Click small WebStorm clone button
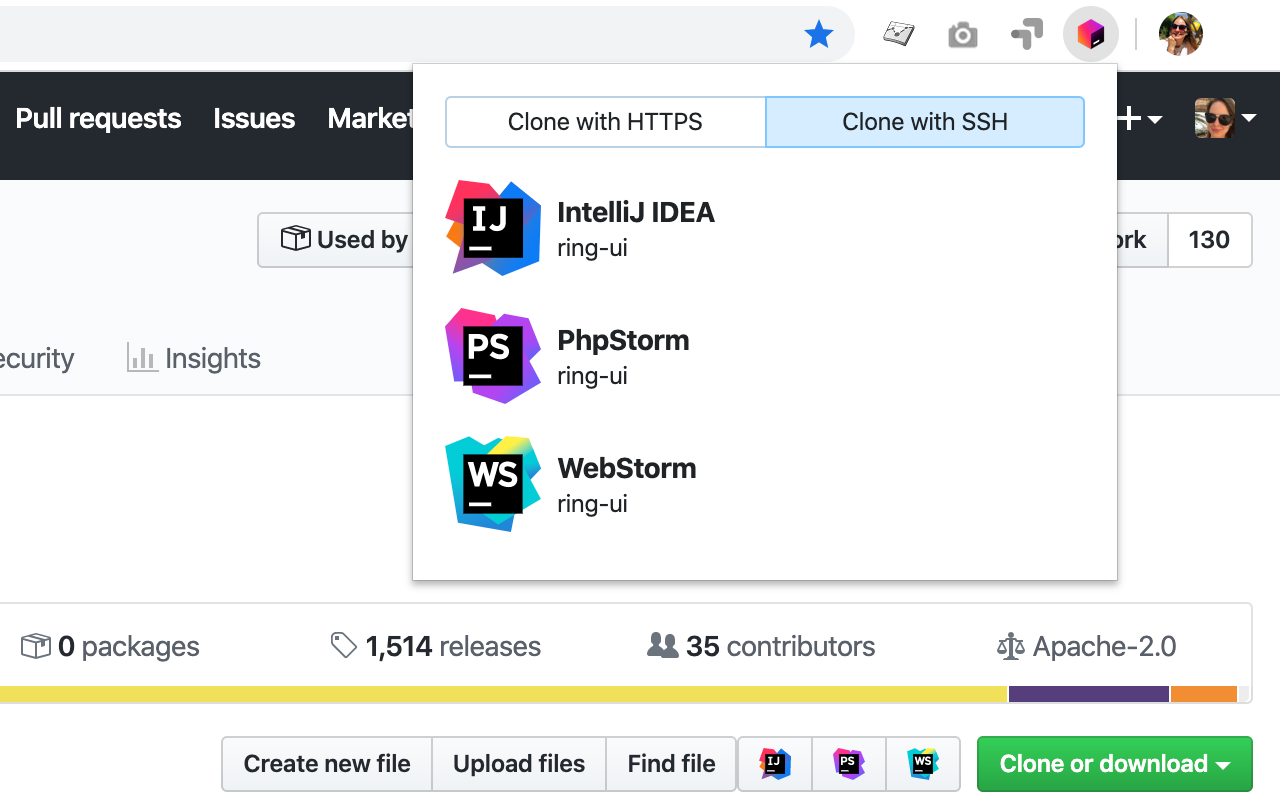The width and height of the screenshot is (1280, 800). click(923, 764)
